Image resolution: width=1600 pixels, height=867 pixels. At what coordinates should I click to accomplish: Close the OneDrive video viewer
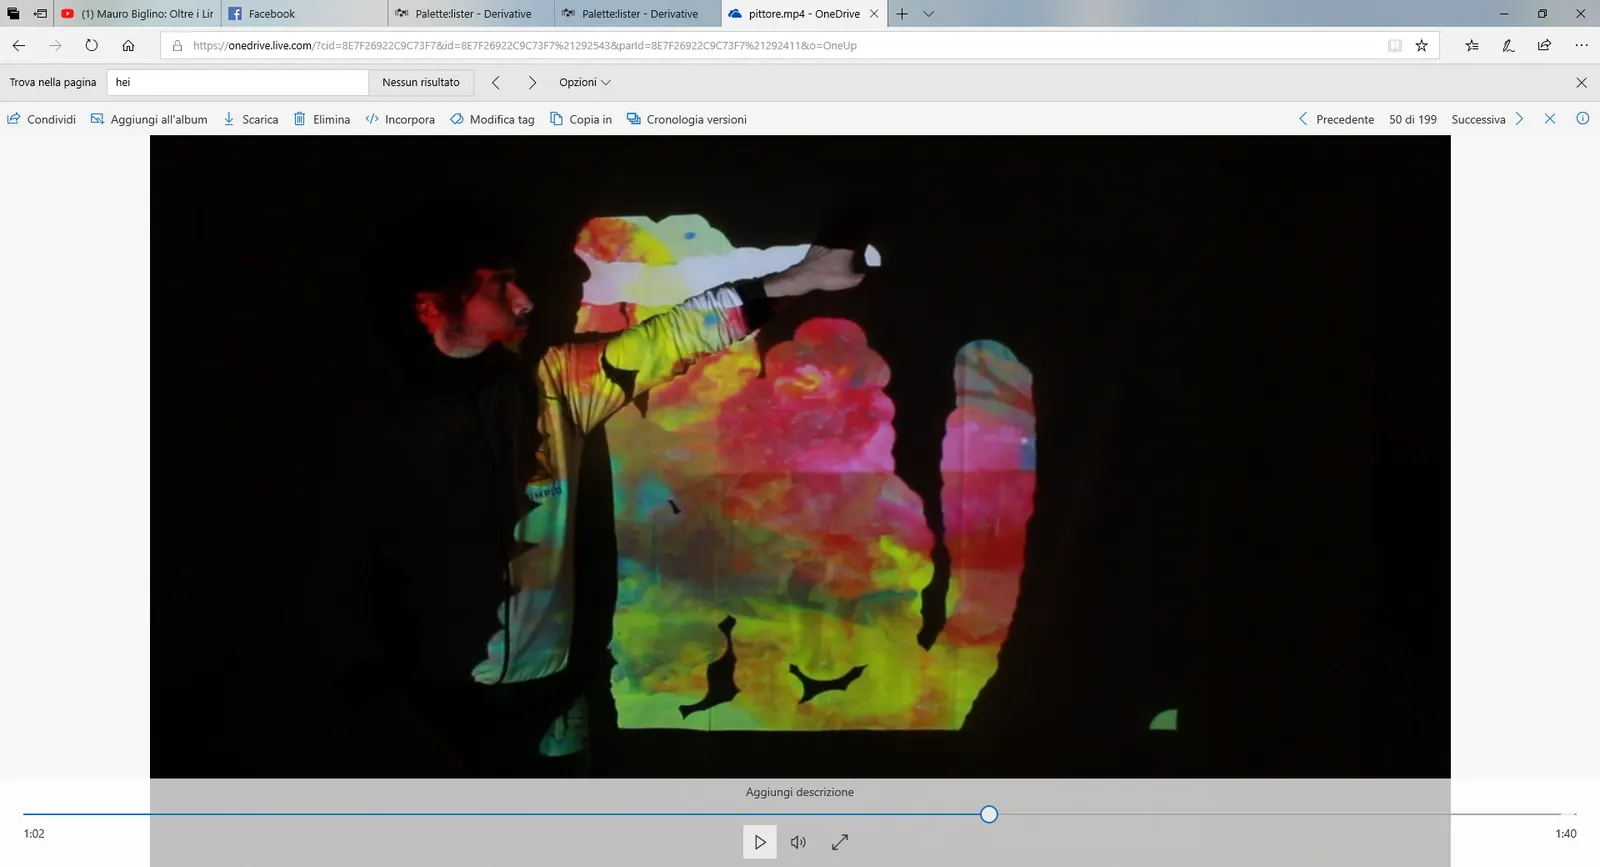tap(1550, 119)
